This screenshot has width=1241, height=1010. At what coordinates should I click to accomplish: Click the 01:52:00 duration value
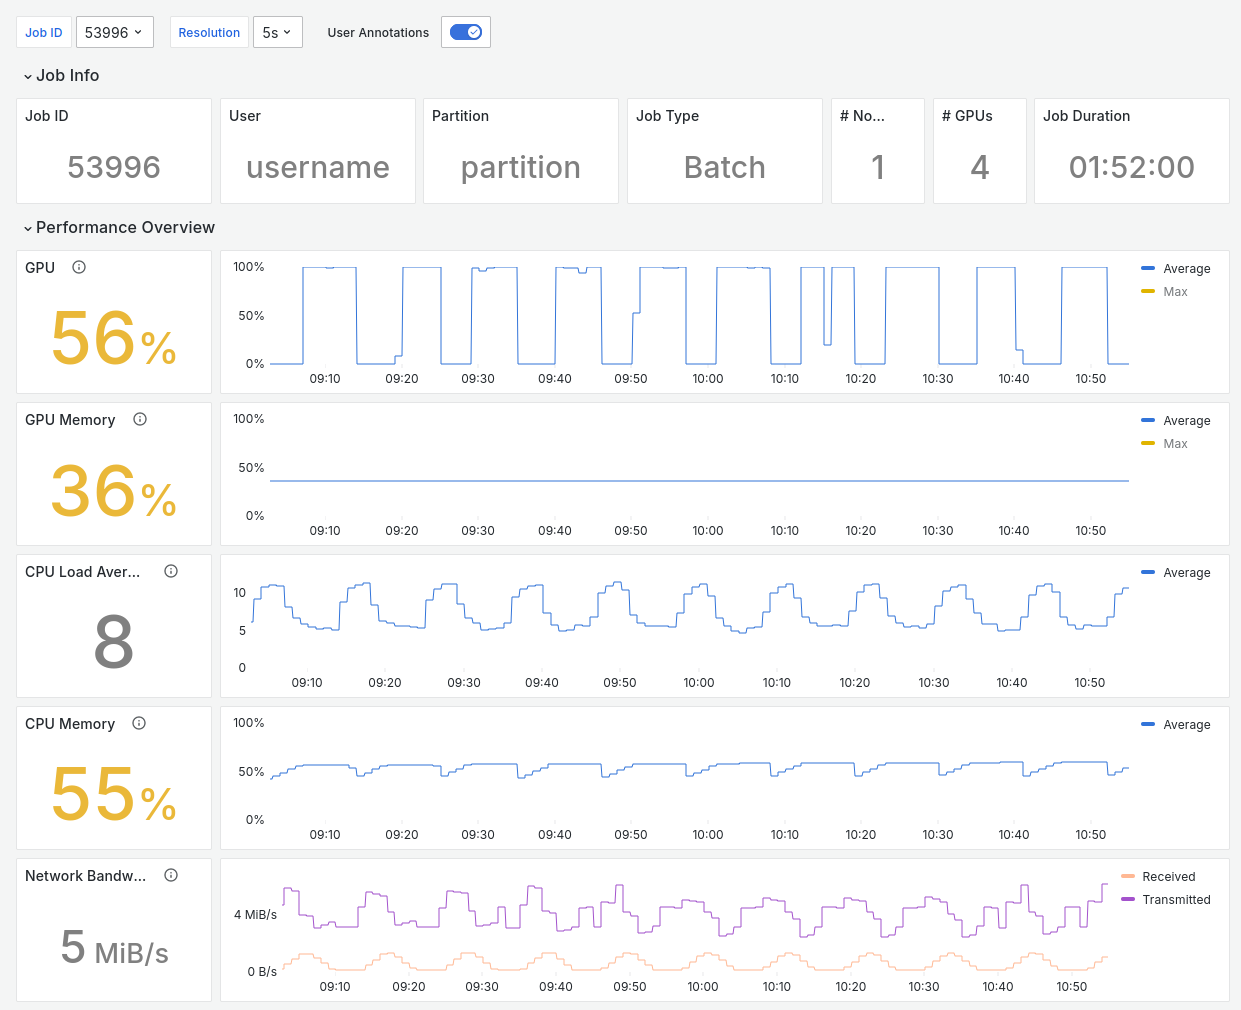(x=1132, y=167)
